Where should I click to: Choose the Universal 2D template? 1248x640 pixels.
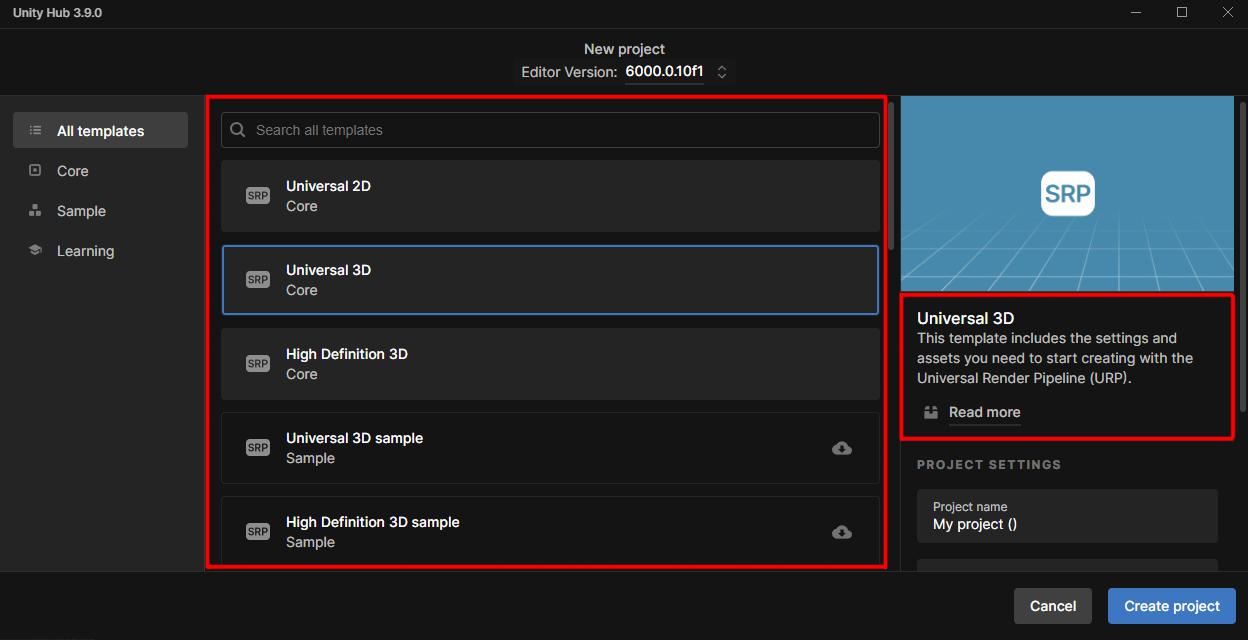point(550,196)
